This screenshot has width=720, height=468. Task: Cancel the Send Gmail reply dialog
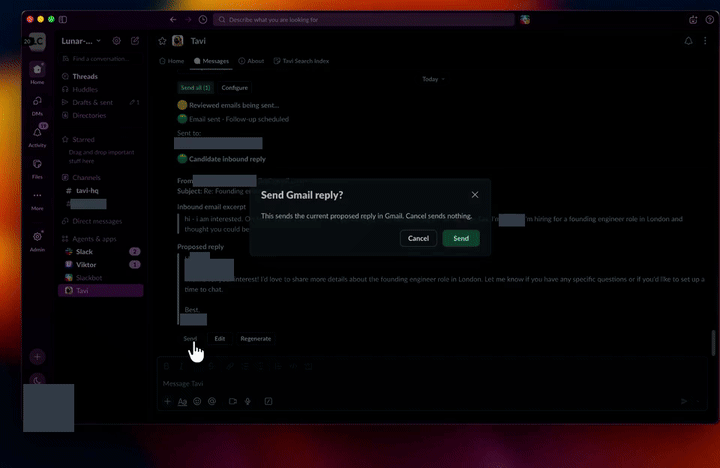(x=418, y=238)
